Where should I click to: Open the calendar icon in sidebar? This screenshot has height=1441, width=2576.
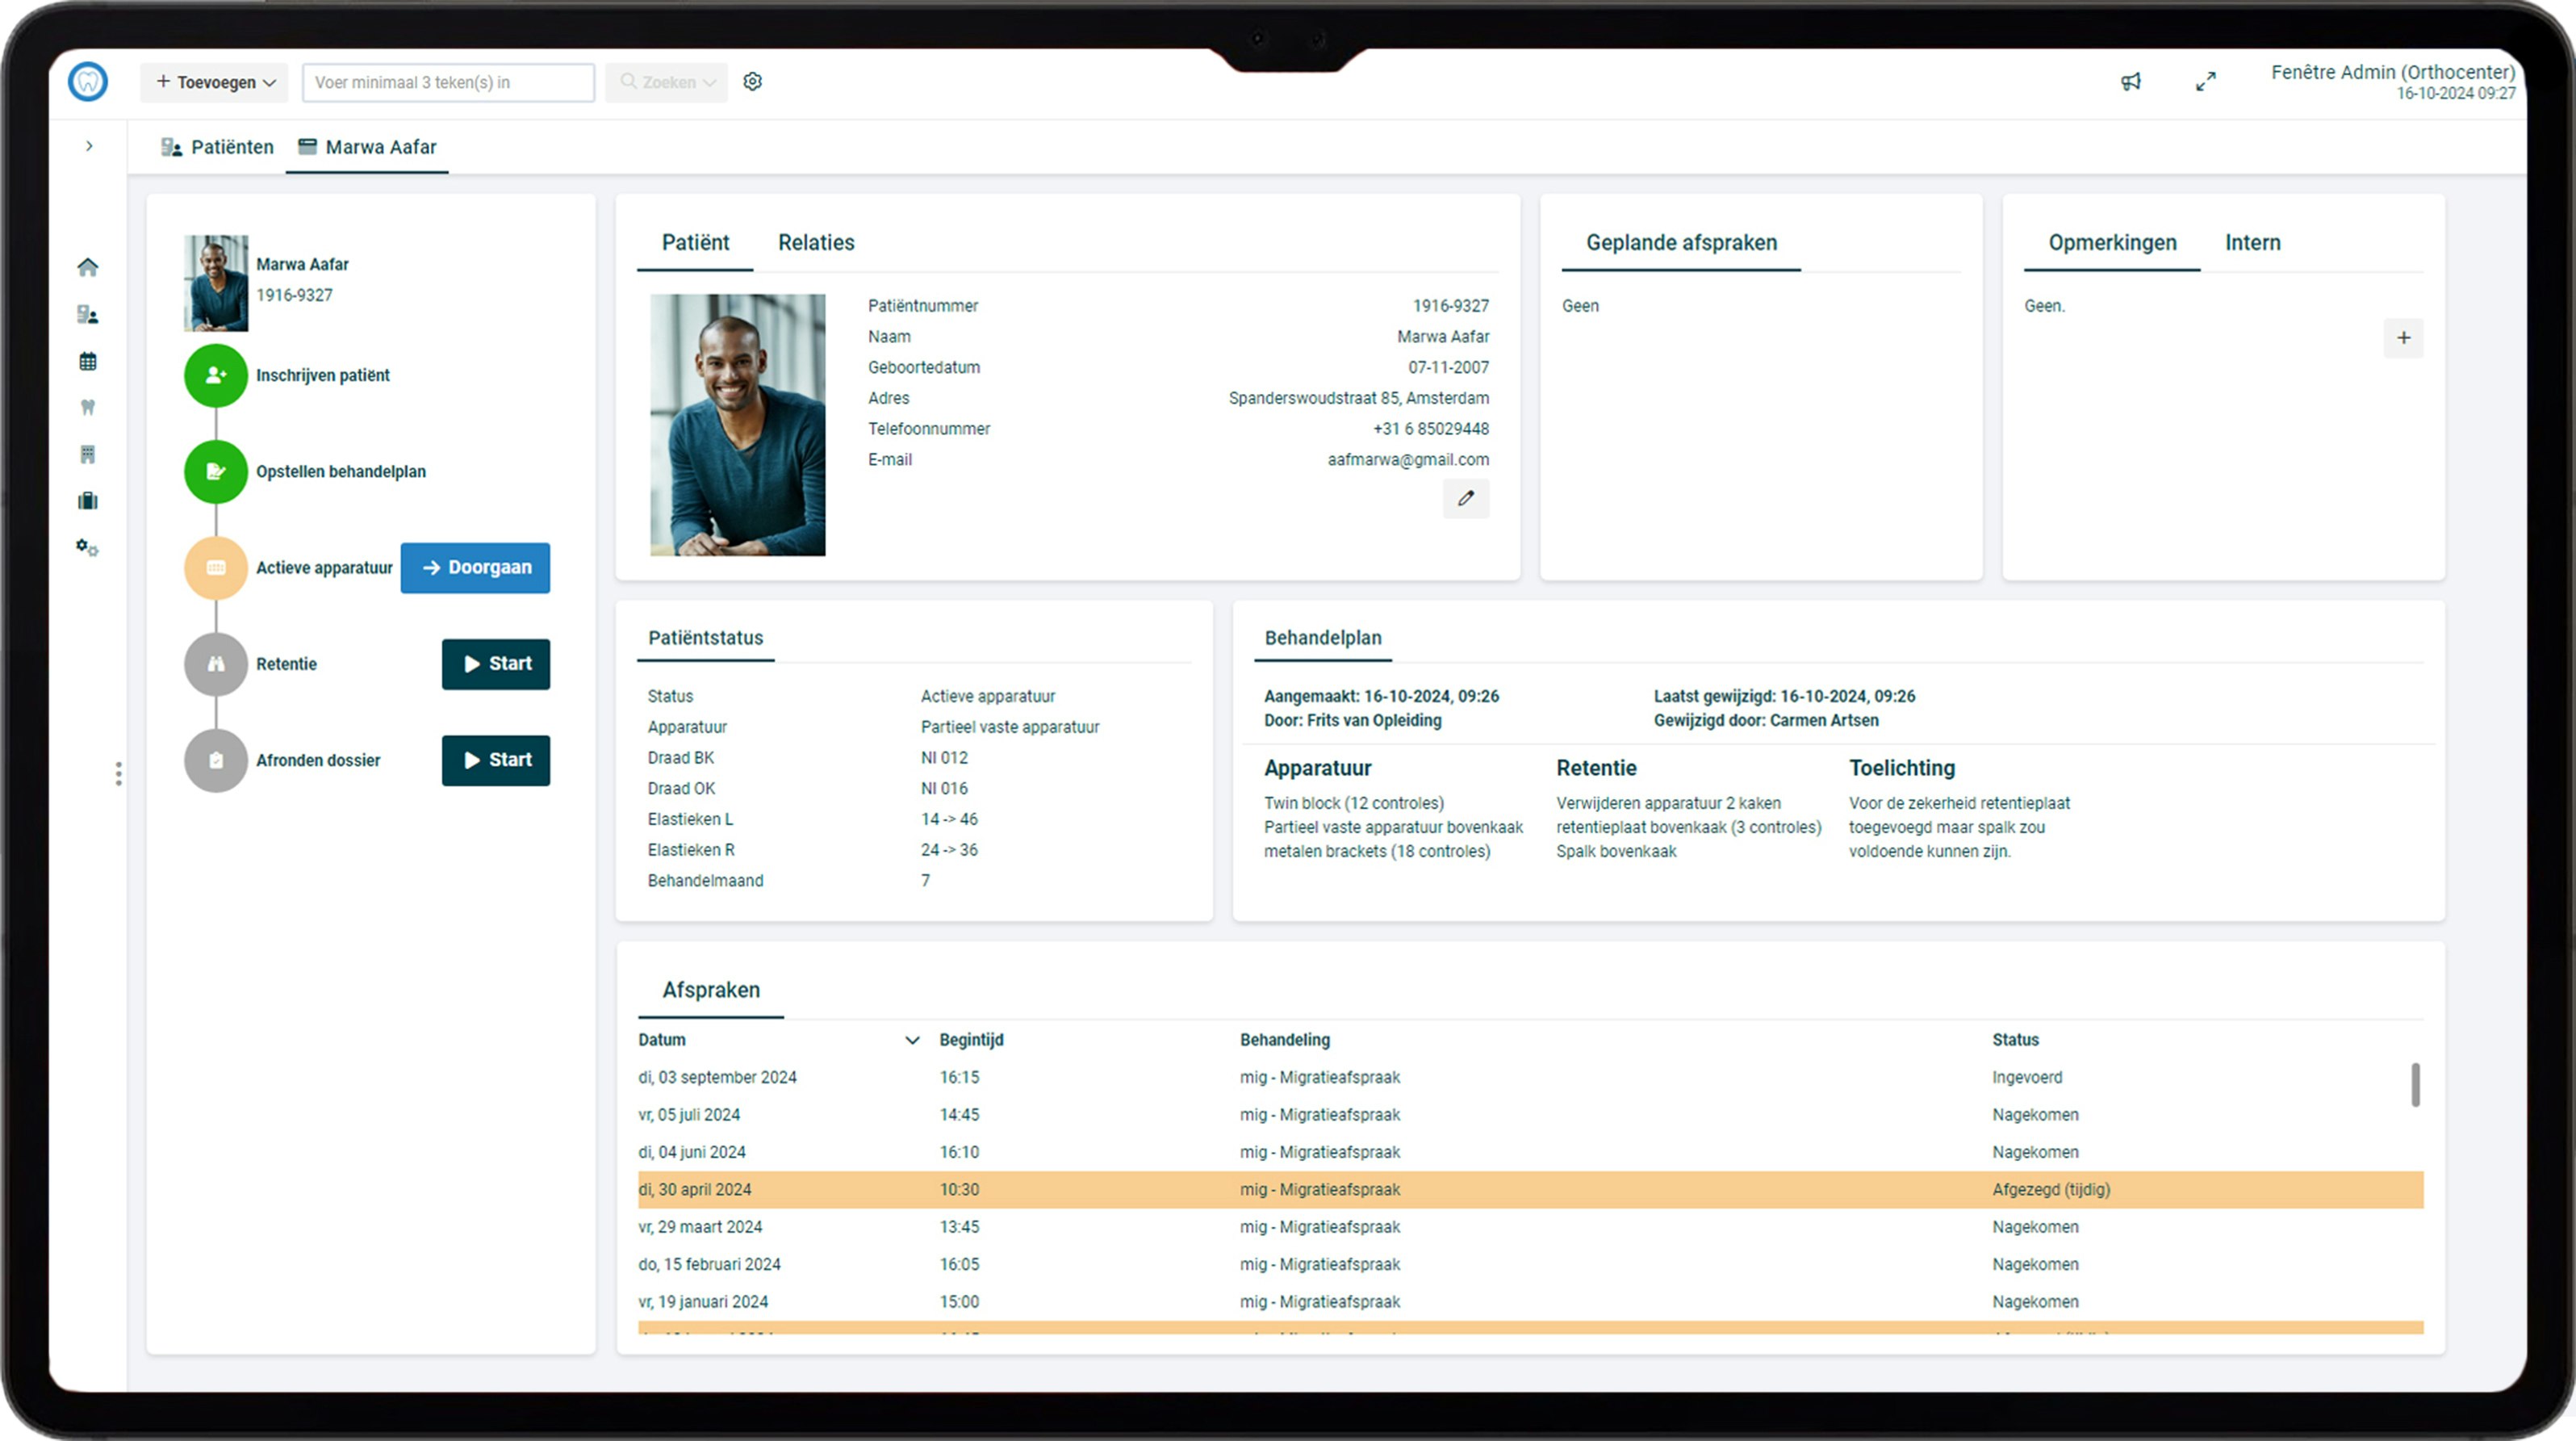[x=88, y=361]
